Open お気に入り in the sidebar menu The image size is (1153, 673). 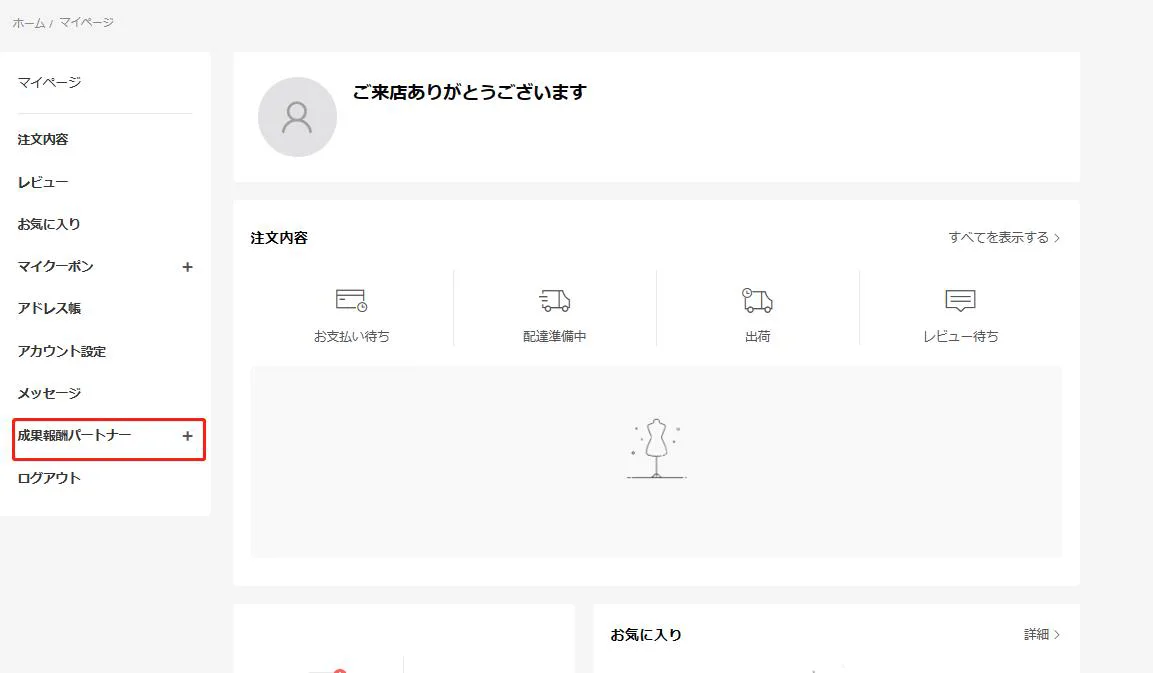click(x=49, y=225)
